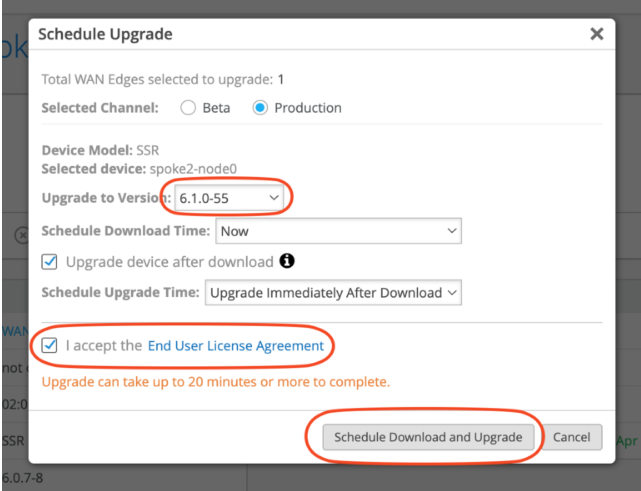Click Schedule Download and Upgrade button
The image size is (641, 491).
point(428,437)
